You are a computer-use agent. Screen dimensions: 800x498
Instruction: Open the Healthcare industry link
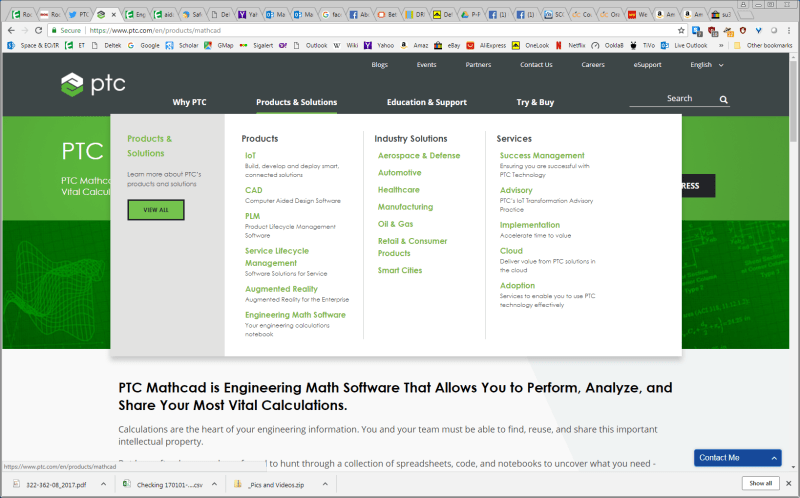click(x=398, y=190)
